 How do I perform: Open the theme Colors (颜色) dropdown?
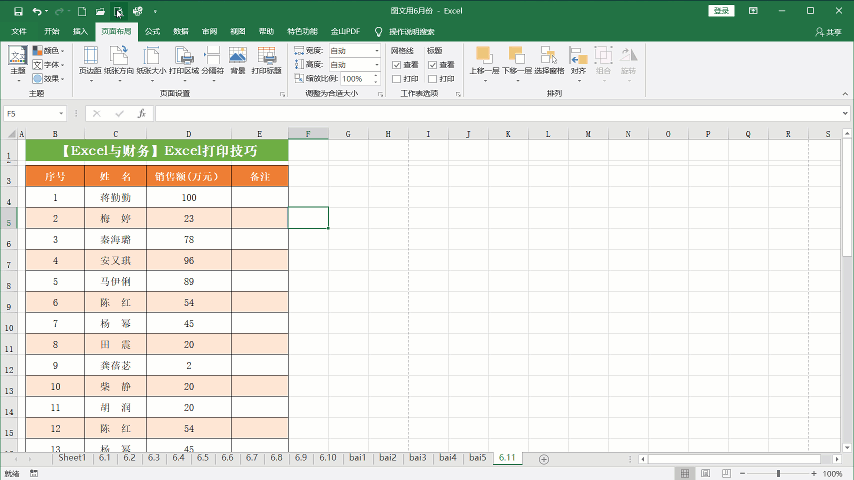(x=48, y=51)
